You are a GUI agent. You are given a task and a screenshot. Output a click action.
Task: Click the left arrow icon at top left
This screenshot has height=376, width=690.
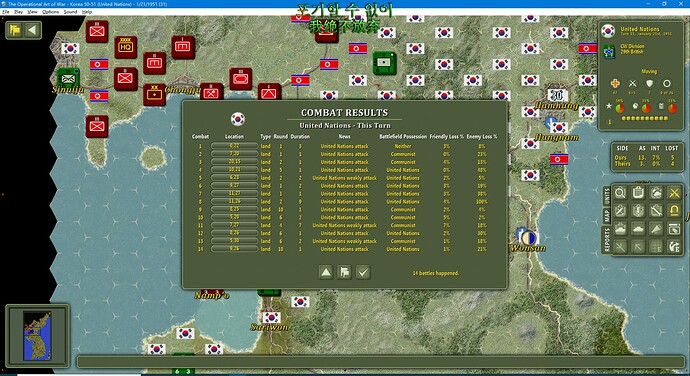(x=32, y=30)
